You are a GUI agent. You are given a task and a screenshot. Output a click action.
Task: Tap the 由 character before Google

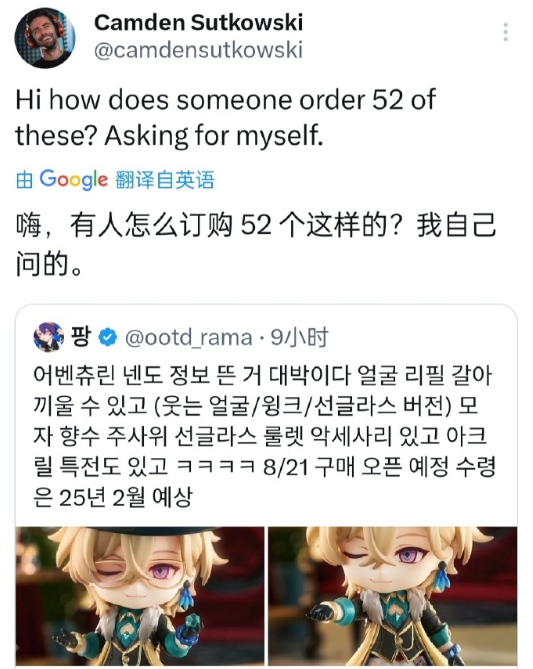[x=24, y=180]
